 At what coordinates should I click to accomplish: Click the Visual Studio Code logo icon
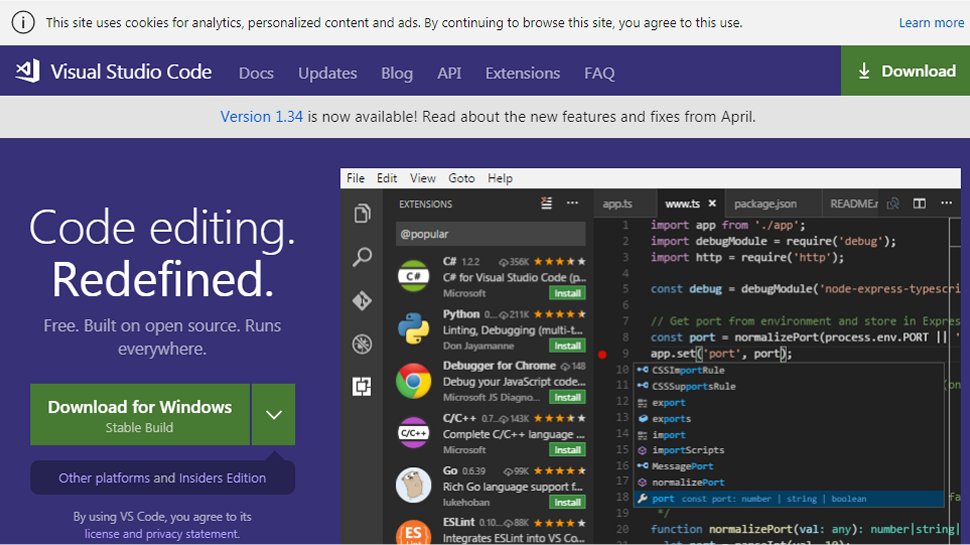click(x=28, y=71)
